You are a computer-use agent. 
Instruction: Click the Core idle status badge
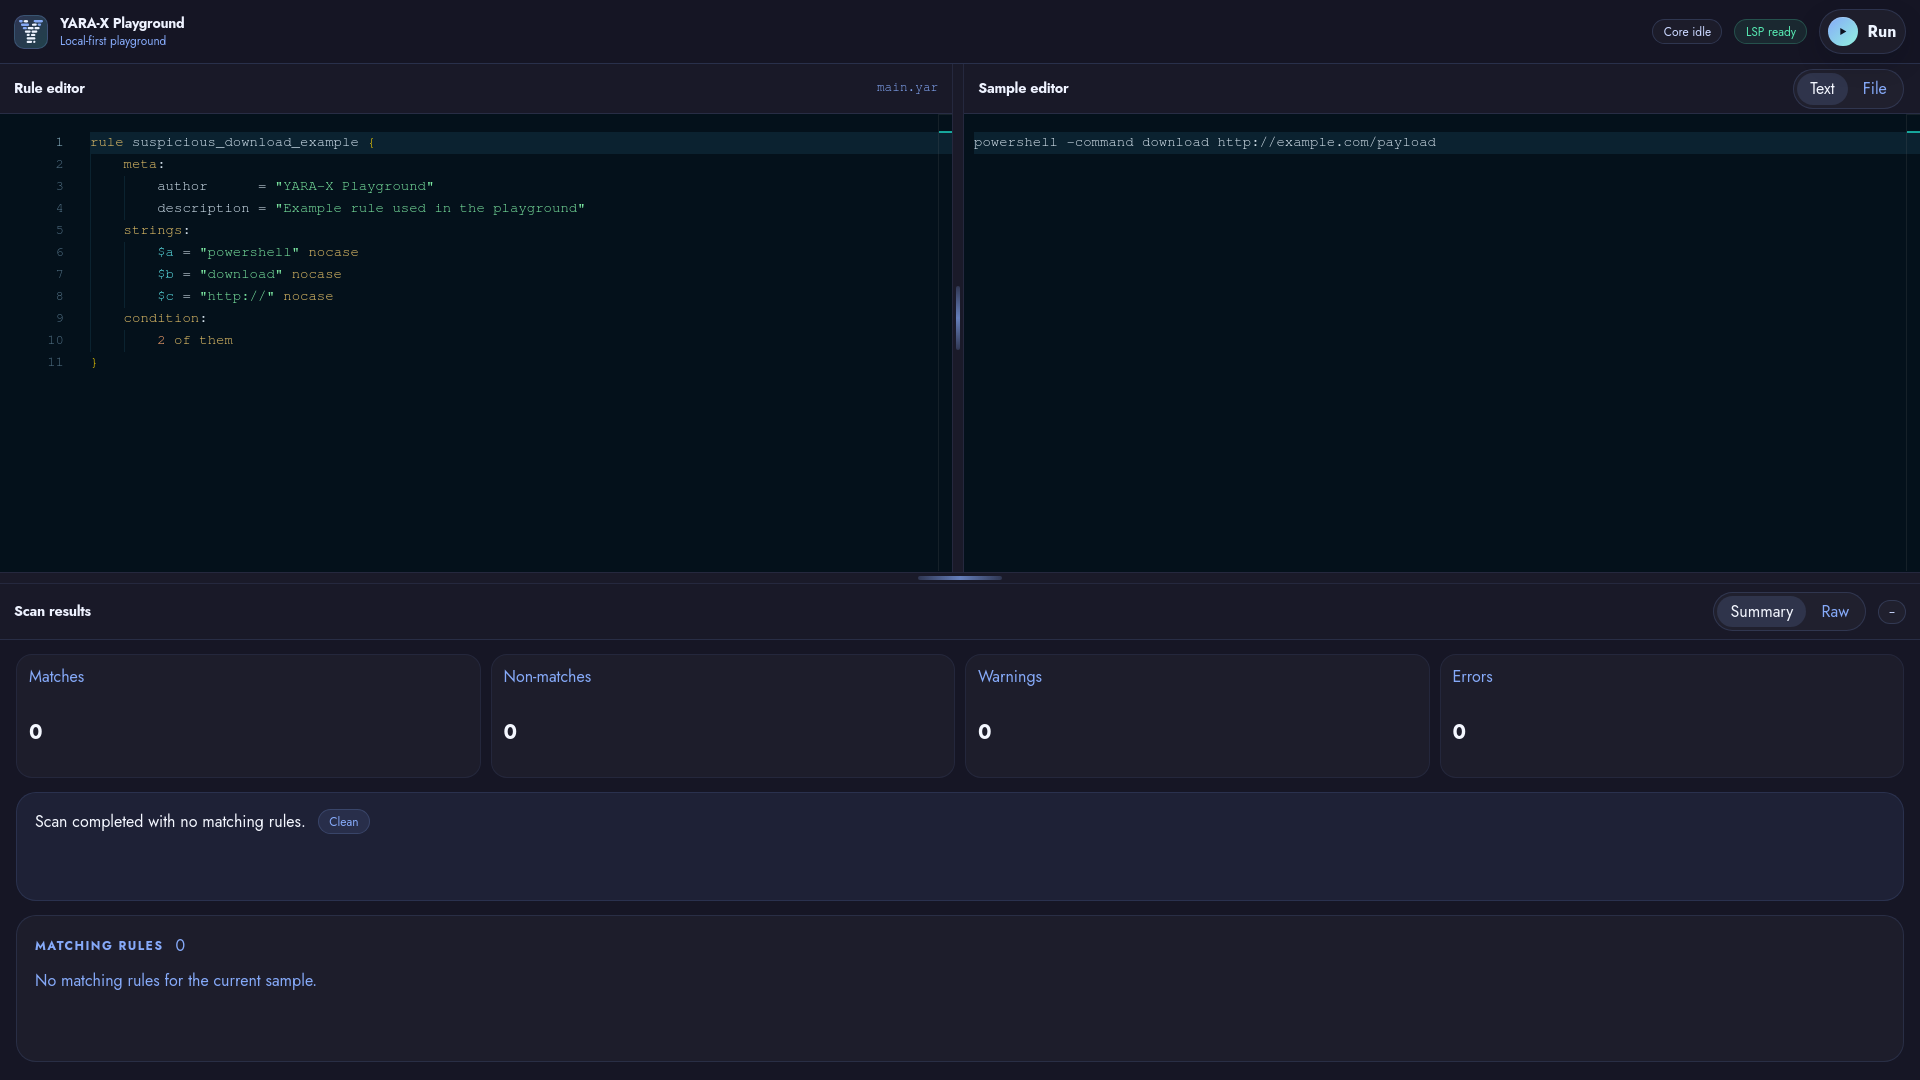point(1686,32)
